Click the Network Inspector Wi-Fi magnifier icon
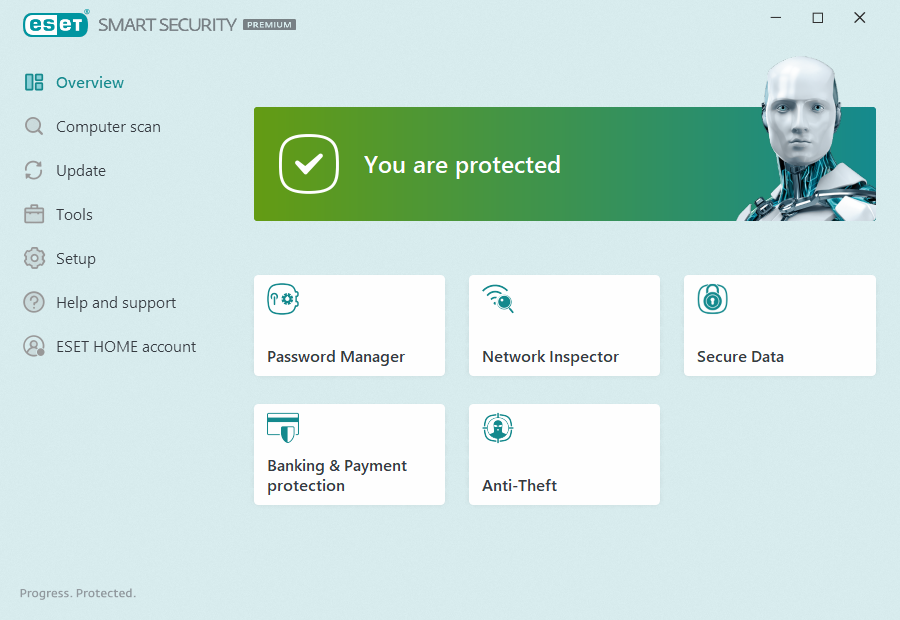Image resolution: width=900 pixels, height=620 pixels. point(498,299)
